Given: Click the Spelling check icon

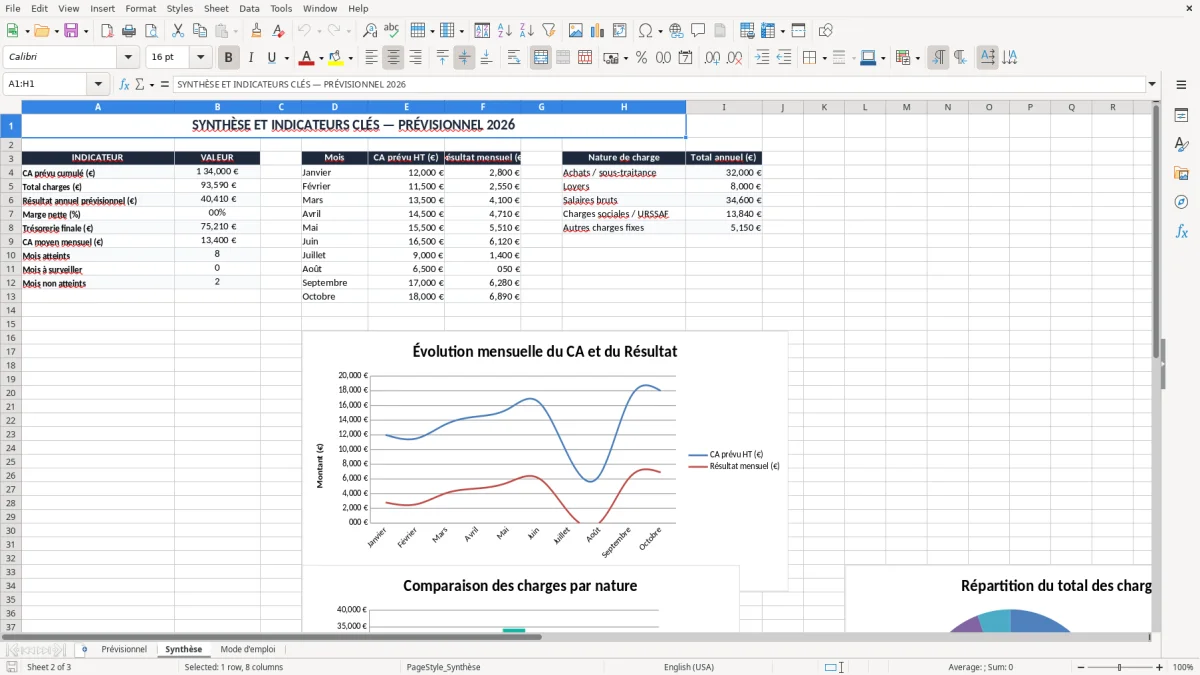Looking at the screenshot, I should click(x=392, y=31).
